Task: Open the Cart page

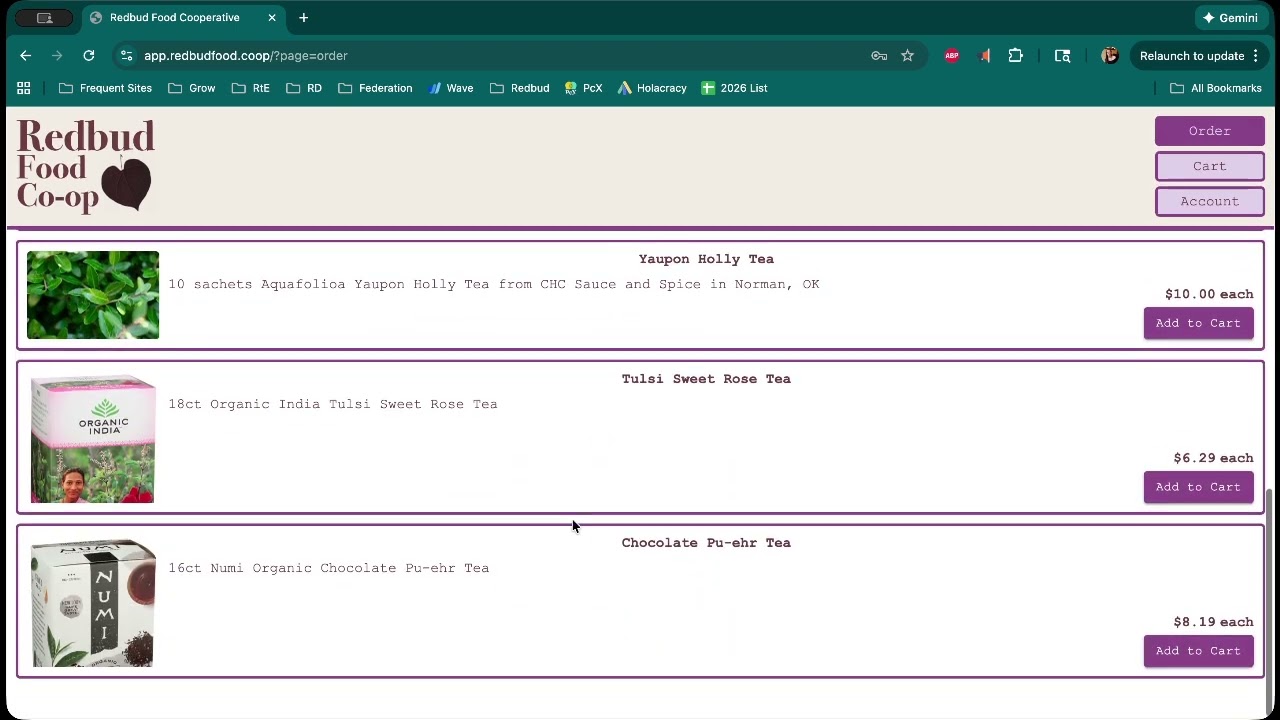Action: click(1209, 166)
